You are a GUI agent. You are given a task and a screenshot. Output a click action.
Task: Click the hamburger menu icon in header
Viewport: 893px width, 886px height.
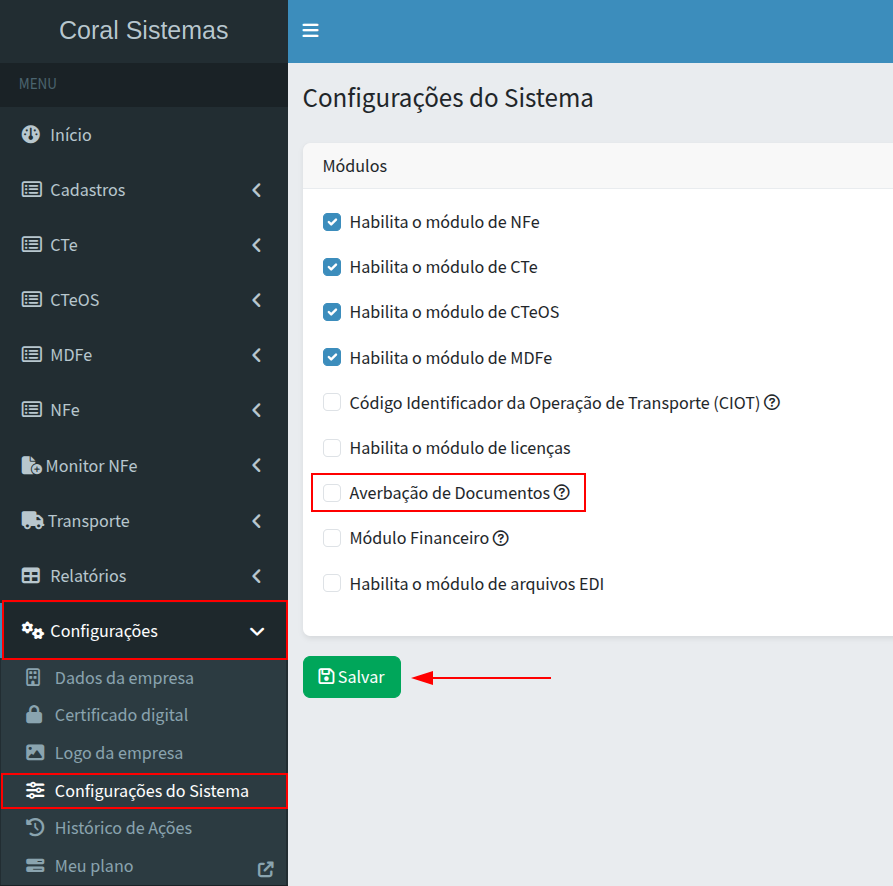(x=311, y=31)
